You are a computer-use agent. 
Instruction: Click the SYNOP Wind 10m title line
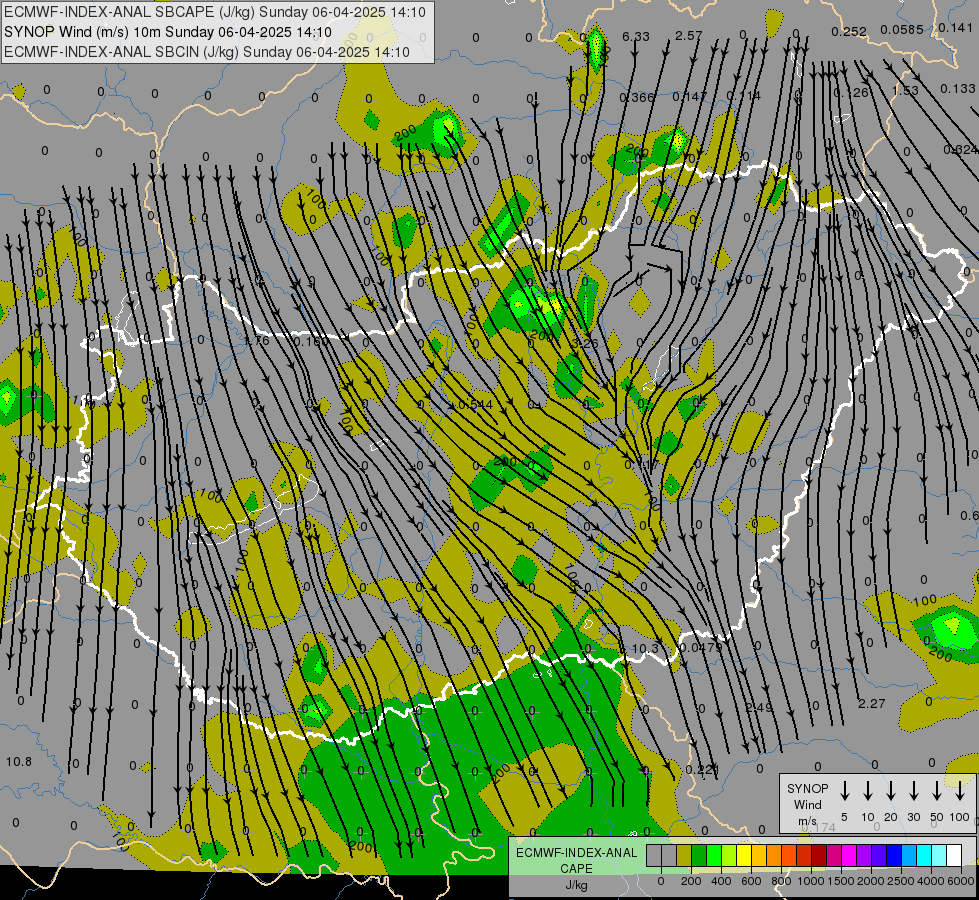point(167,32)
